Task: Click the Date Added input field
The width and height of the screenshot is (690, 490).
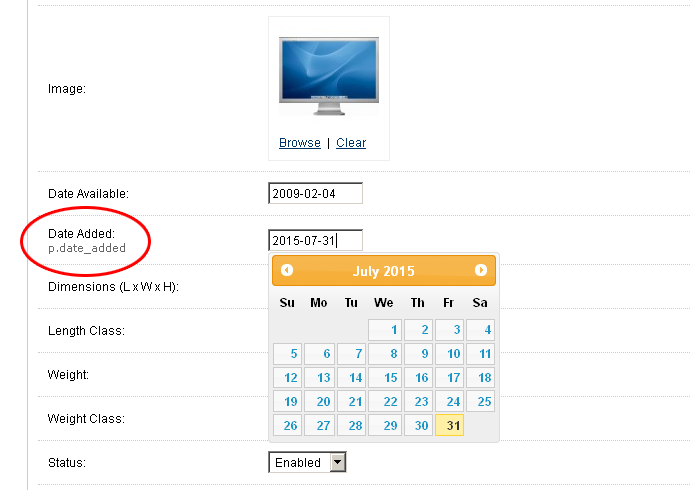Action: [315, 240]
